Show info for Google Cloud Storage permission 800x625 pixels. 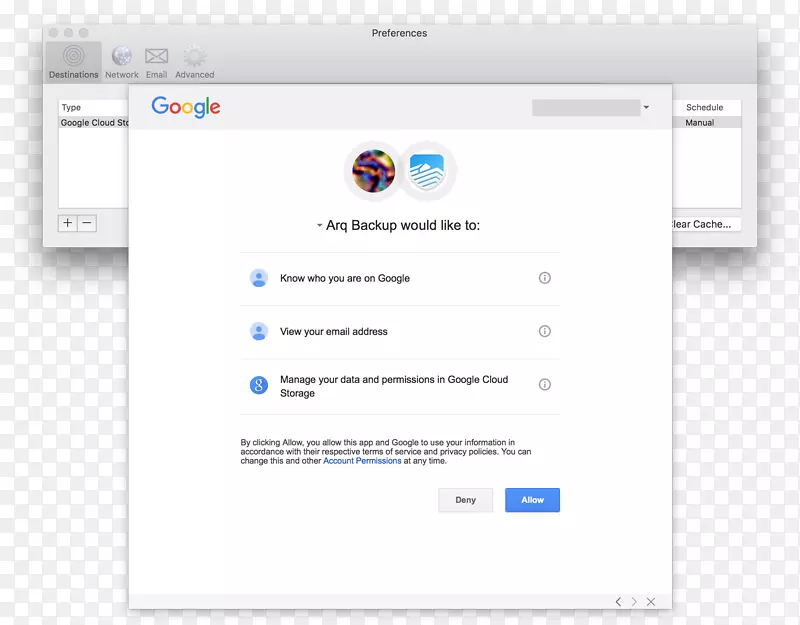click(544, 384)
